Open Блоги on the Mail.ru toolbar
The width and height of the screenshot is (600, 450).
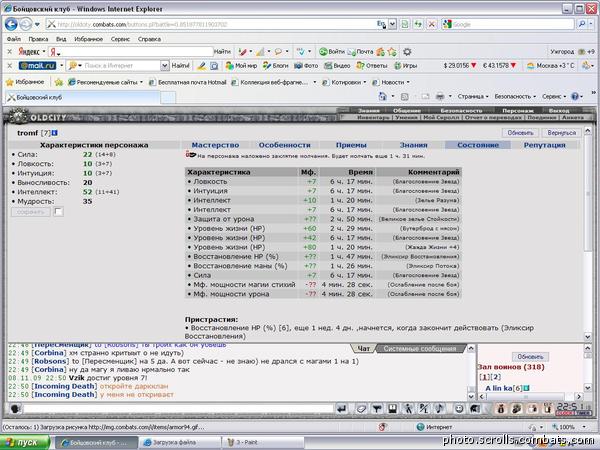(x=276, y=66)
